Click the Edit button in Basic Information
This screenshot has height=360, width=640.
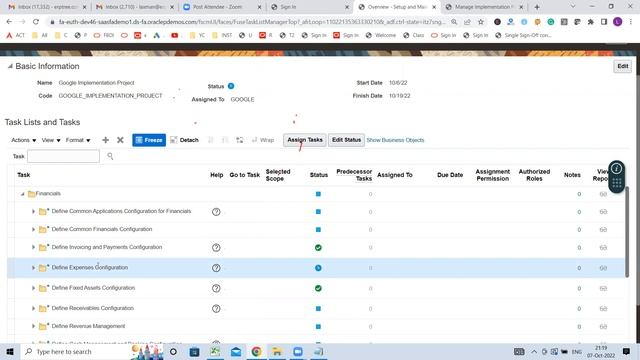coord(622,66)
